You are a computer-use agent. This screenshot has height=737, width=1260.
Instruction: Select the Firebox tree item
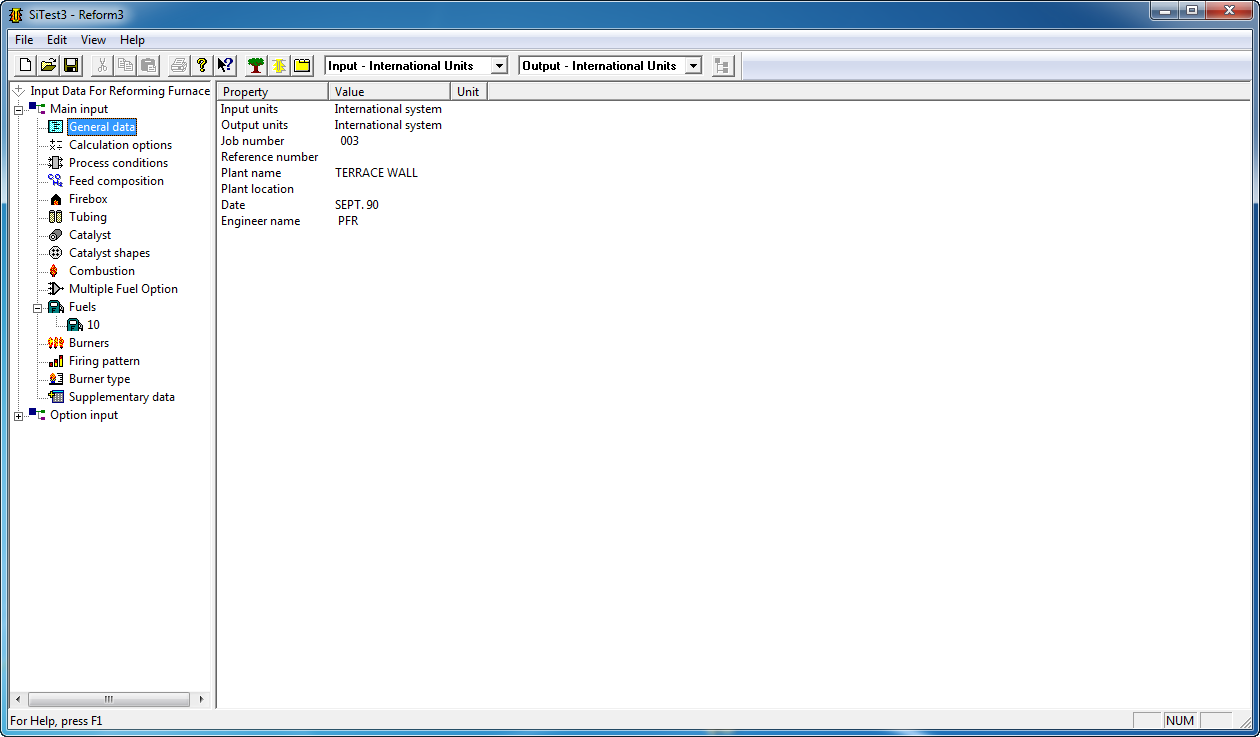coord(88,199)
